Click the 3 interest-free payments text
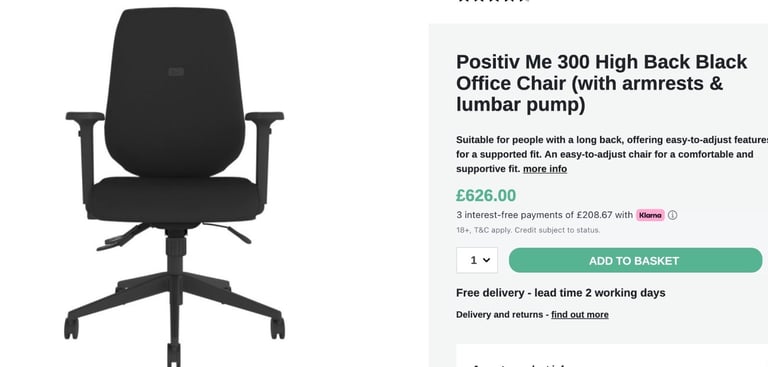This screenshot has height=367, width=768. click(545, 215)
